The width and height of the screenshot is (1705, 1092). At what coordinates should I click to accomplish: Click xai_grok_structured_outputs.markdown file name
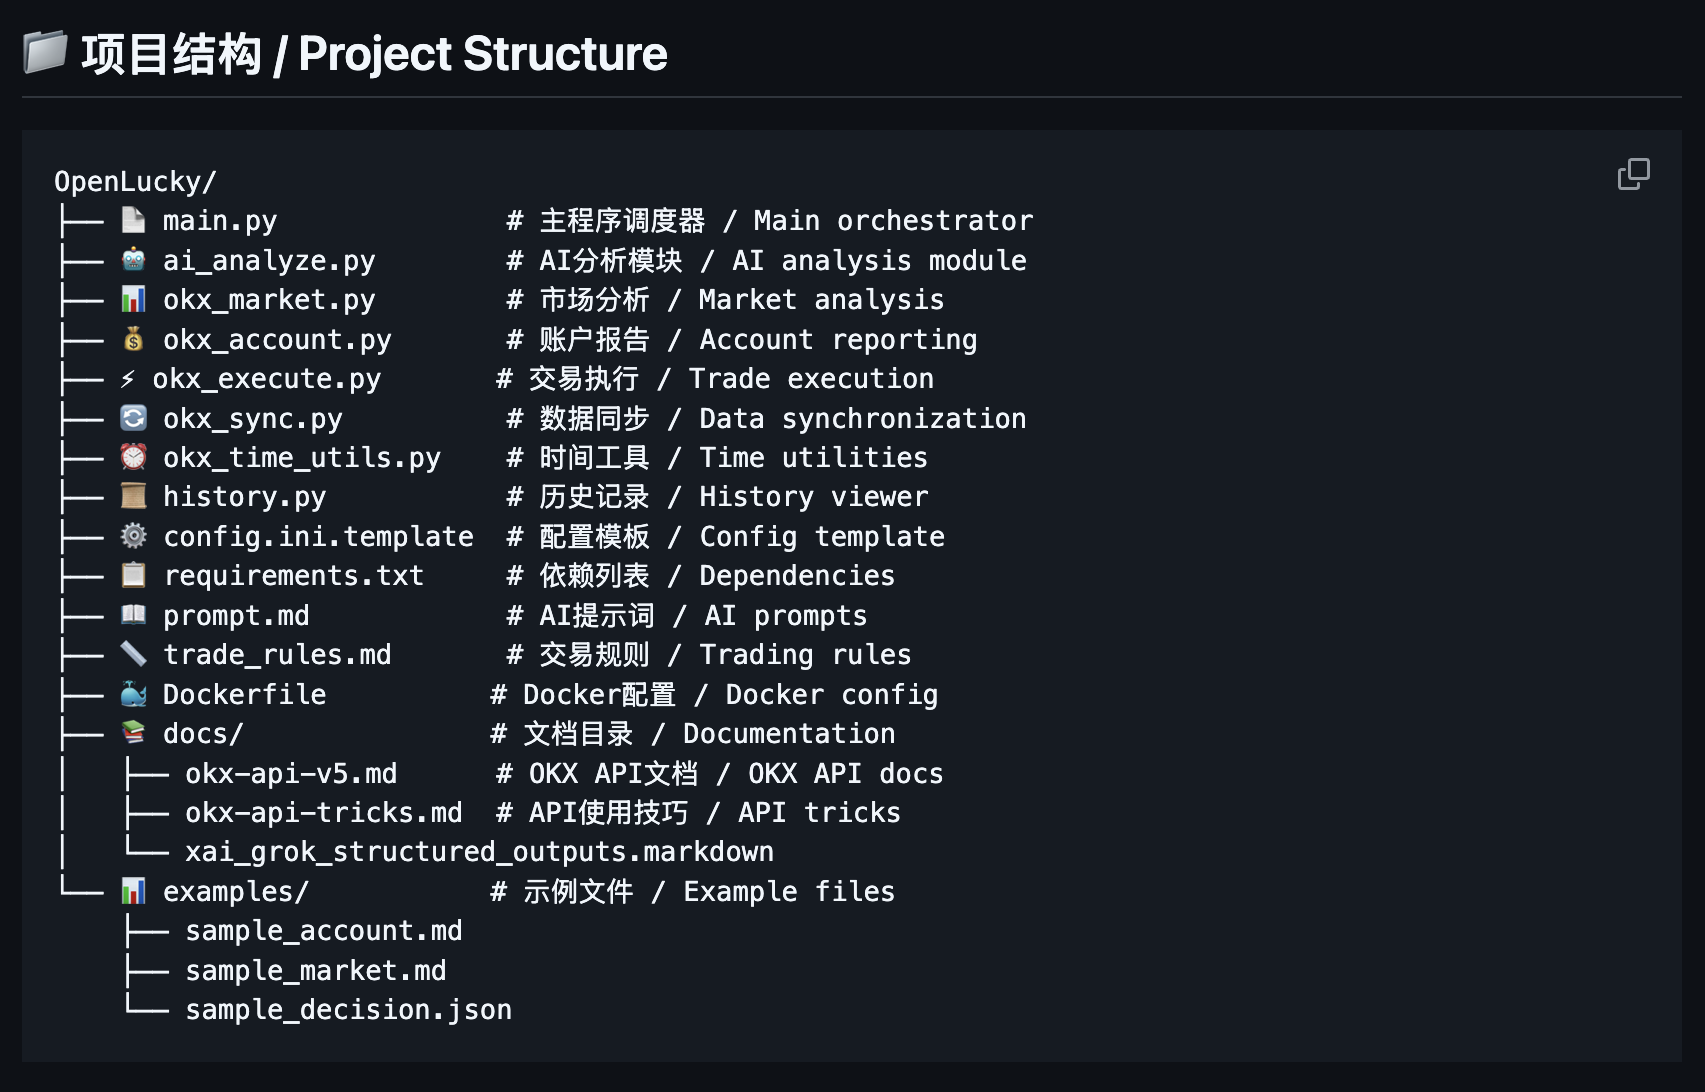point(479,852)
